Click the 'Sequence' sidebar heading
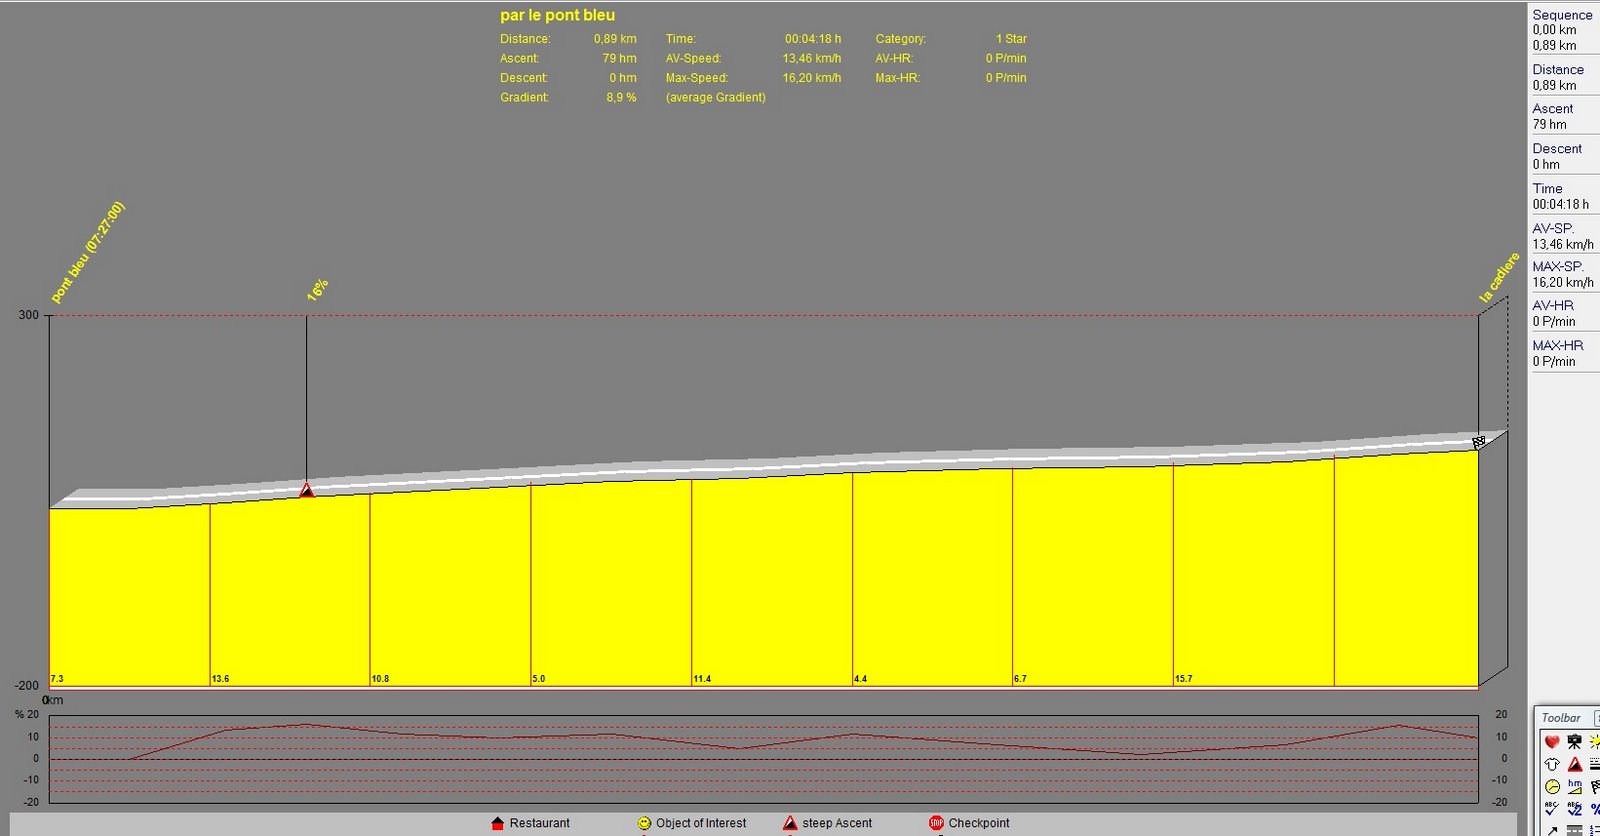This screenshot has width=1600, height=836. click(1562, 15)
